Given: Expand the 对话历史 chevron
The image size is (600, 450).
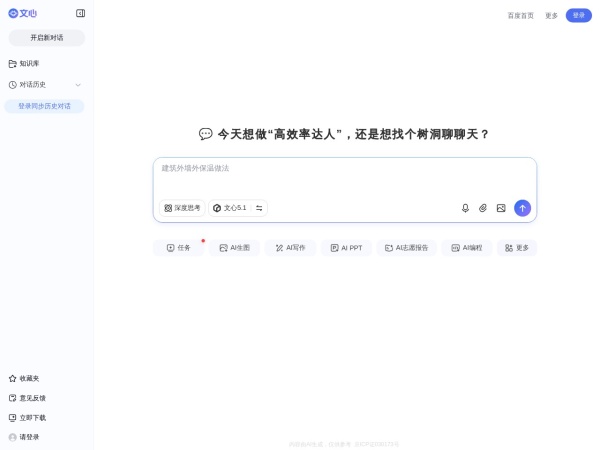Looking at the screenshot, I should click(x=78, y=85).
